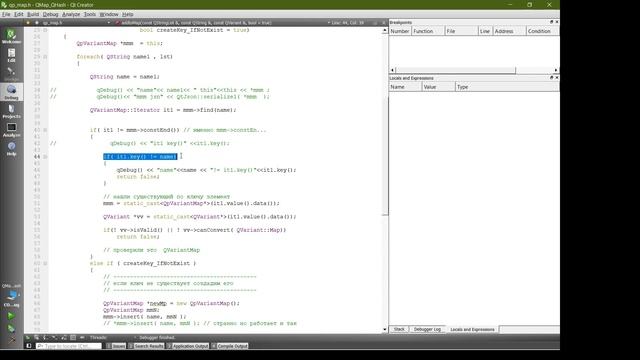The width and height of the screenshot is (640, 360).
Task: Float the Locals and Expressions panel
Action: coord(551,78)
